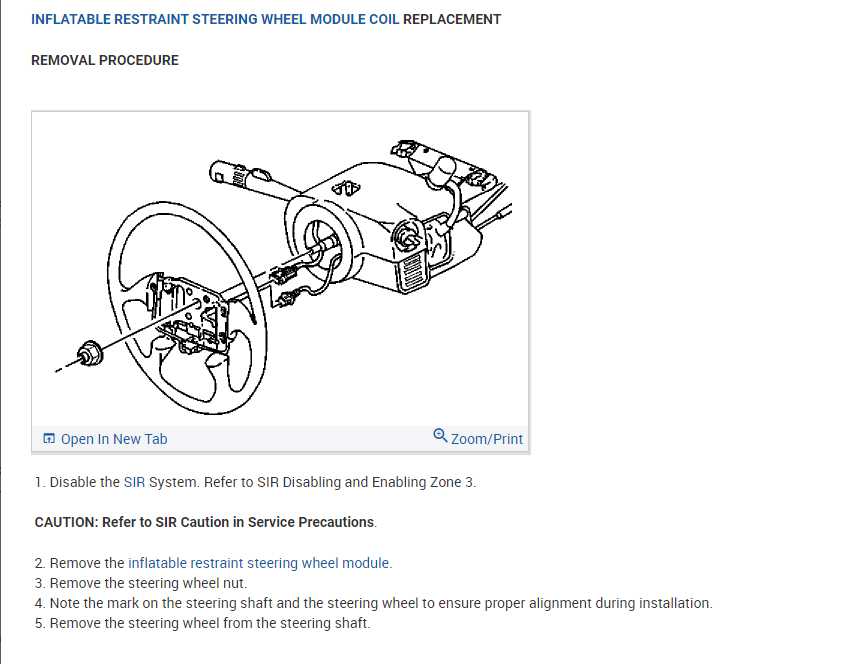The image size is (864, 664).
Task: Open the inflatable restraint steering wheel module link
Action: (259, 563)
